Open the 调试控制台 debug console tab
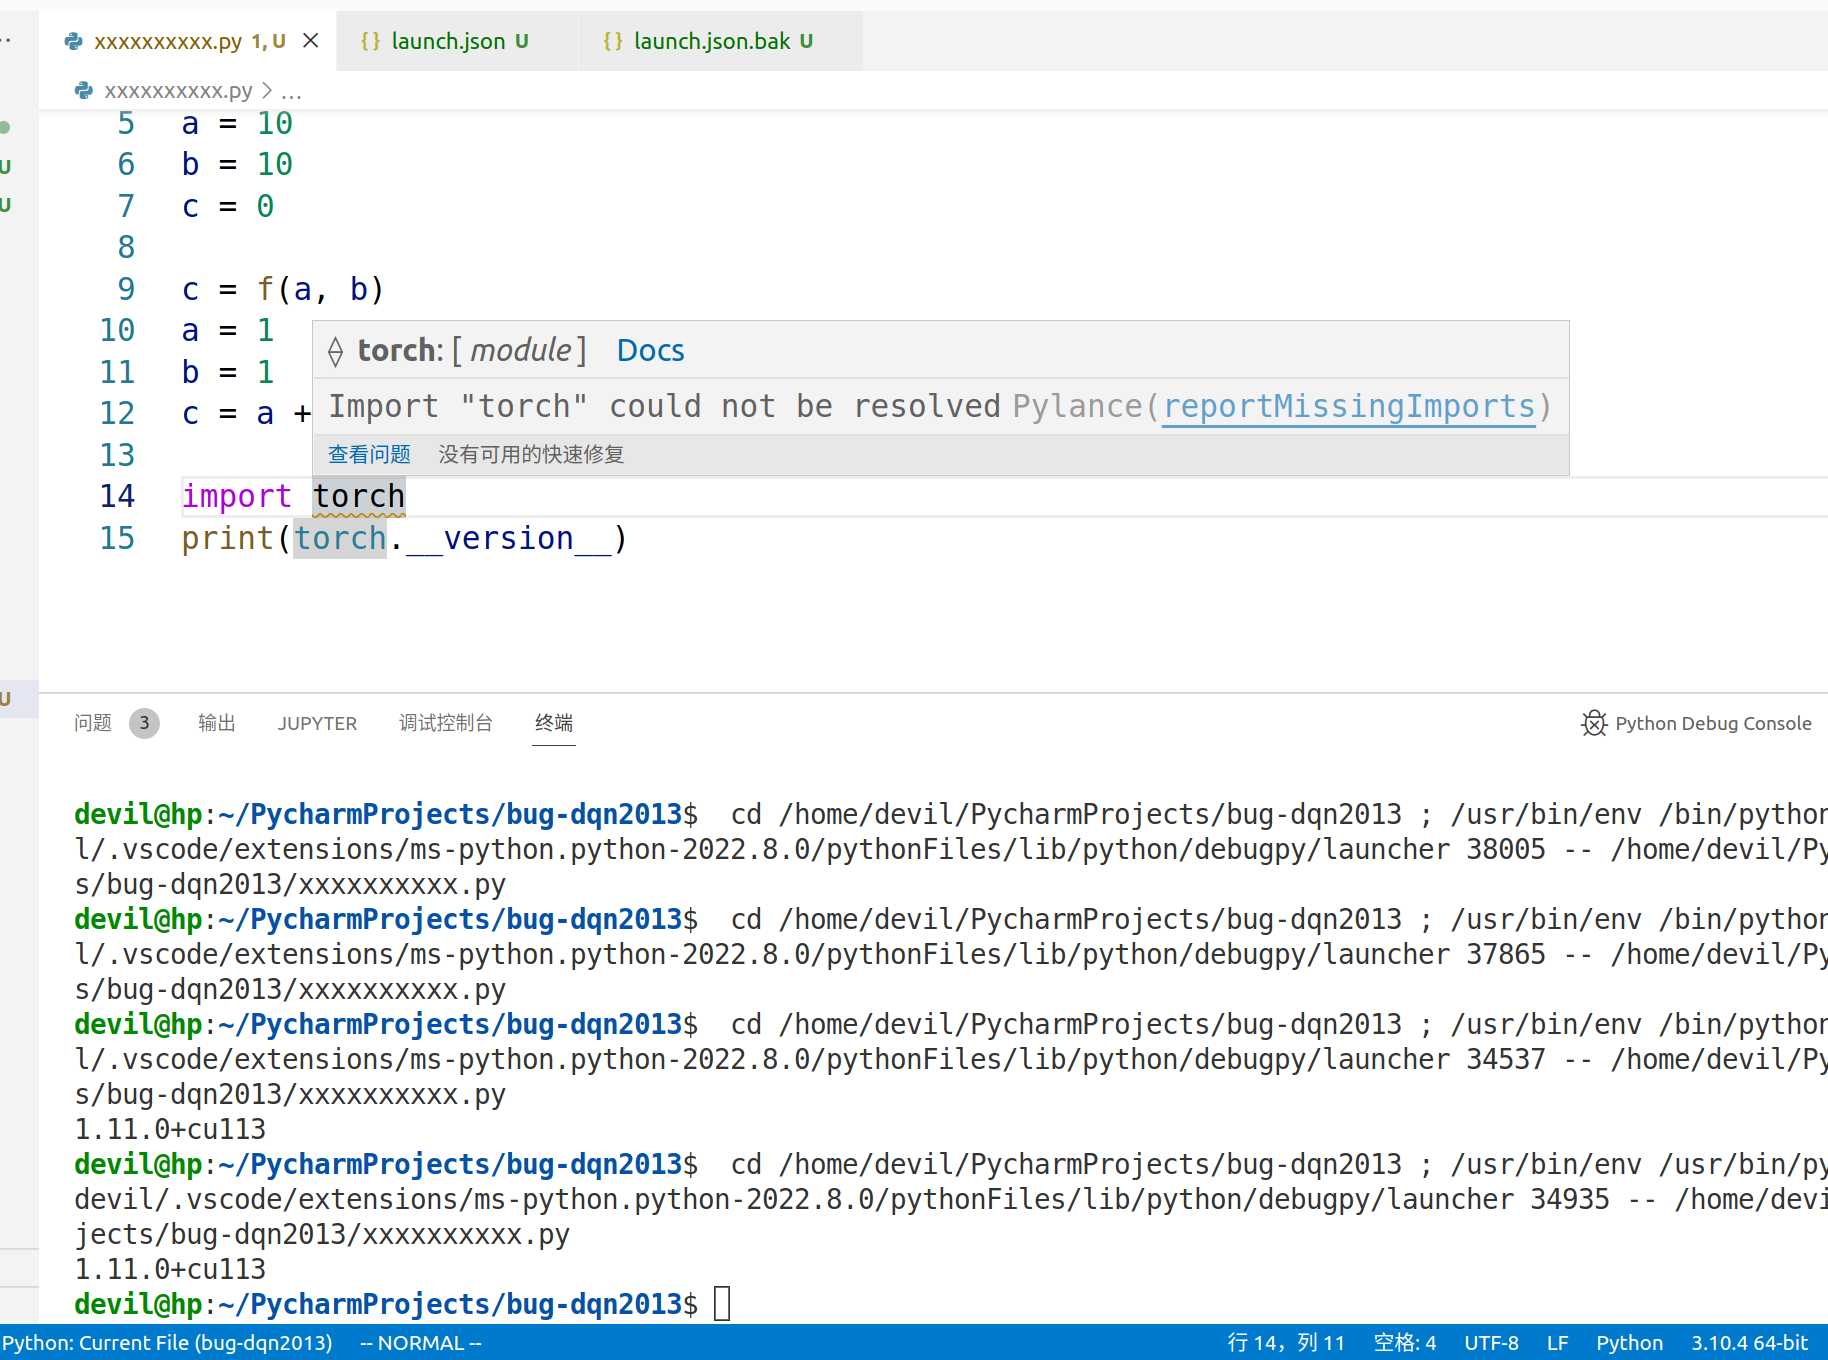Image resolution: width=1828 pixels, height=1360 pixels. tap(446, 722)
